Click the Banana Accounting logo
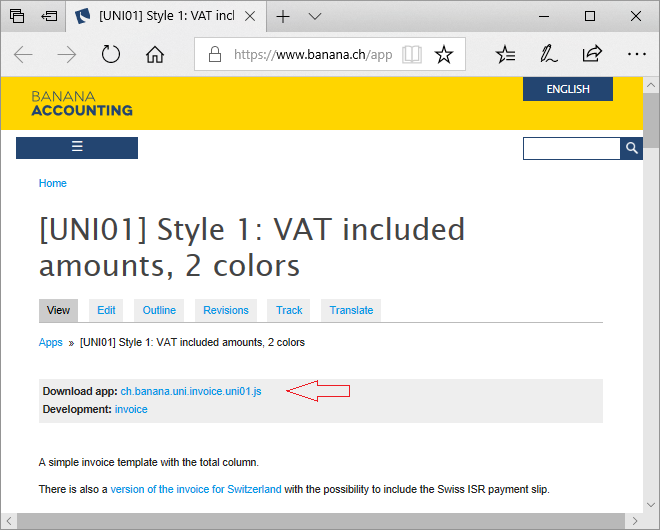This screenshot has width=660, height=530. click(x=82, y=103)
